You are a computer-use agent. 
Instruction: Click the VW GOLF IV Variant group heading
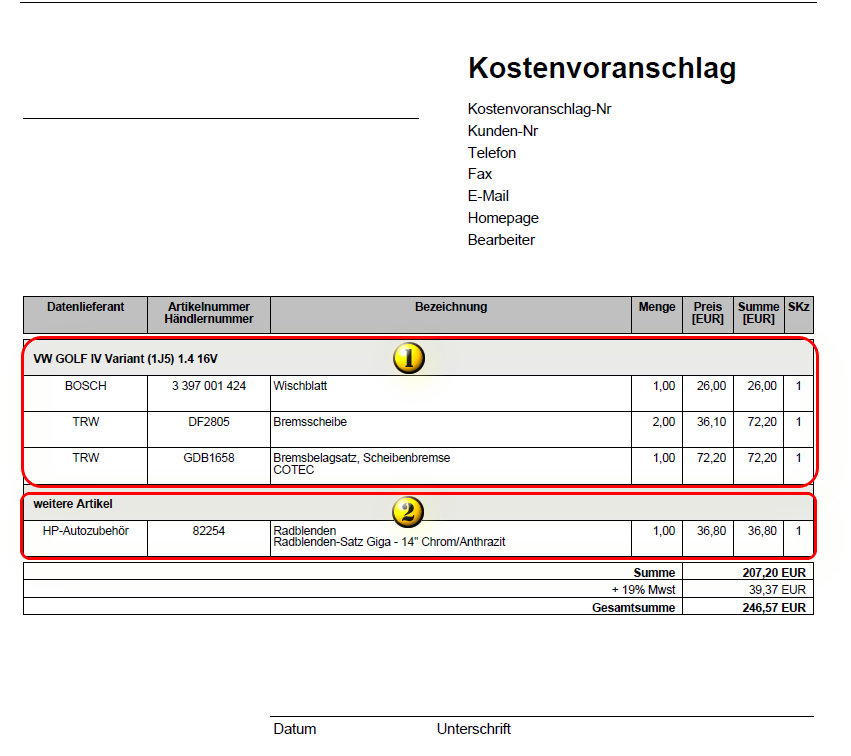[125, 359]
